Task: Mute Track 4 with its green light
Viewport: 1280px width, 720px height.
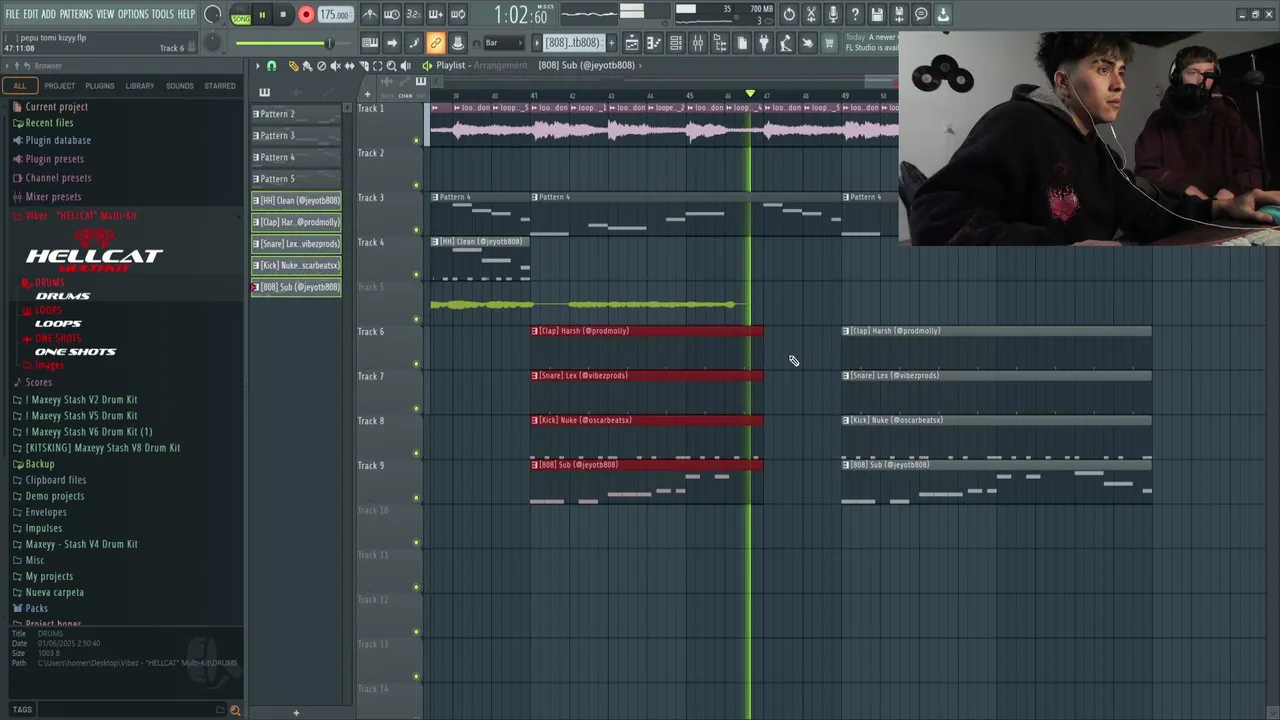Action: tap(416, 274)
